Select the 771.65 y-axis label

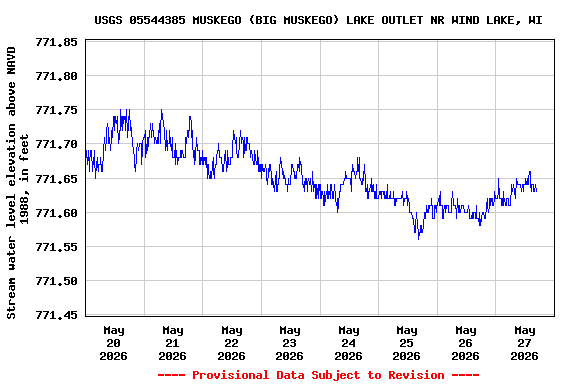(x=57, y=179)
